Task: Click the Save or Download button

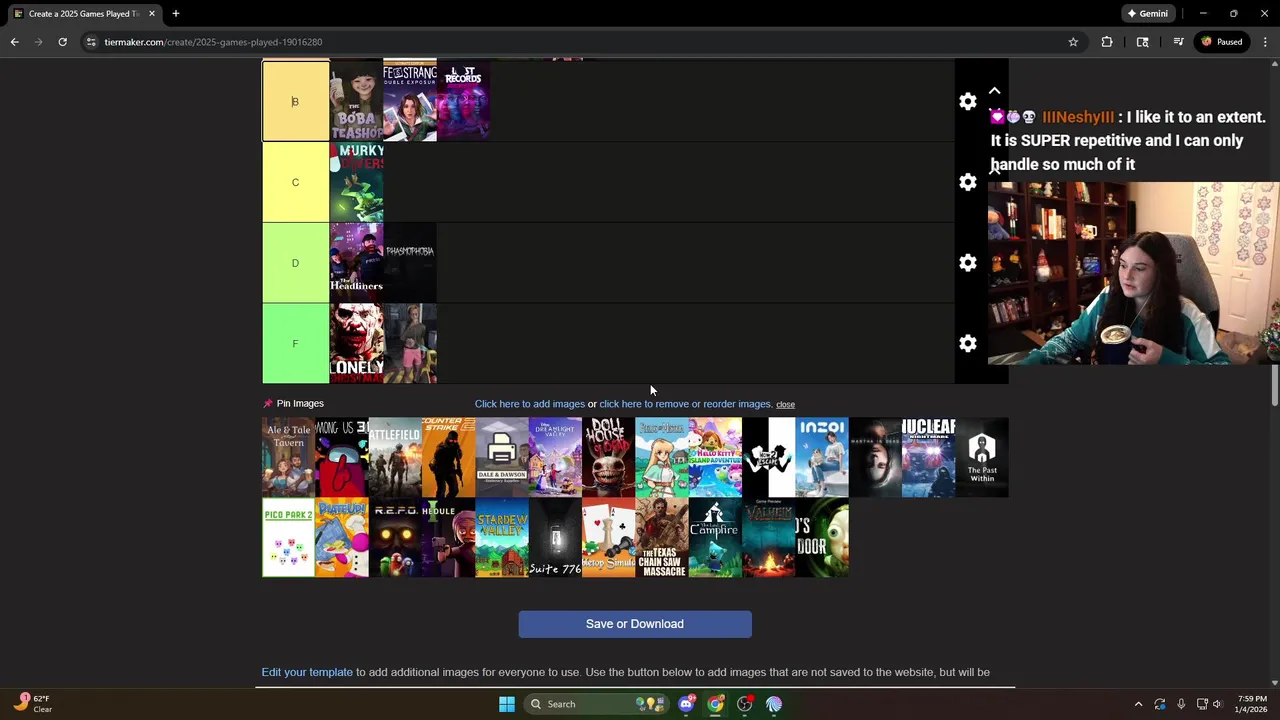Action: pos(635,624)
